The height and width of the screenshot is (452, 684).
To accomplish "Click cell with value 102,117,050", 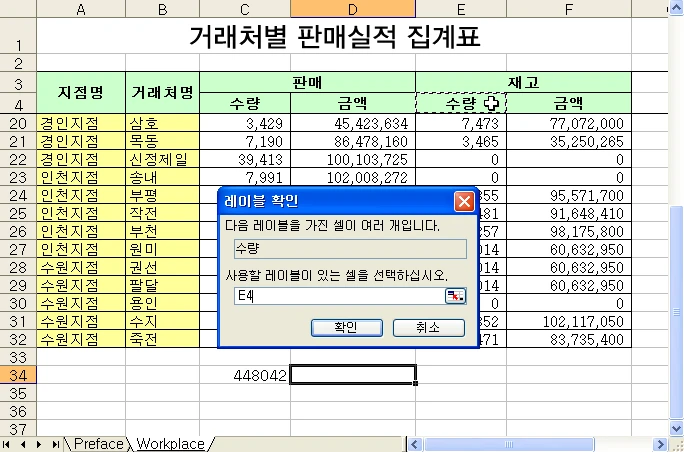I will tap(569, 321).
